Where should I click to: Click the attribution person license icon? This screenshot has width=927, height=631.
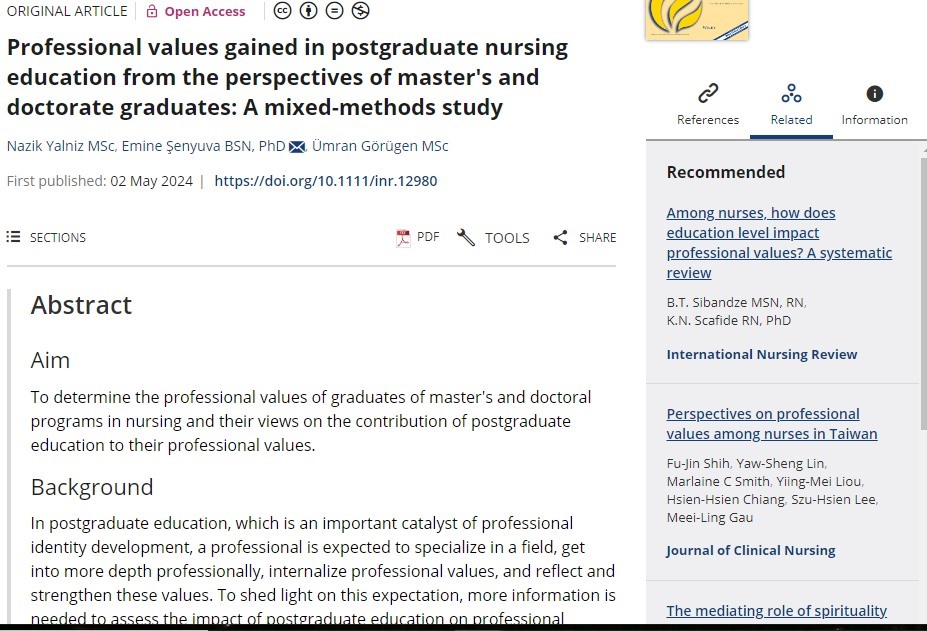tap(310, 11)
